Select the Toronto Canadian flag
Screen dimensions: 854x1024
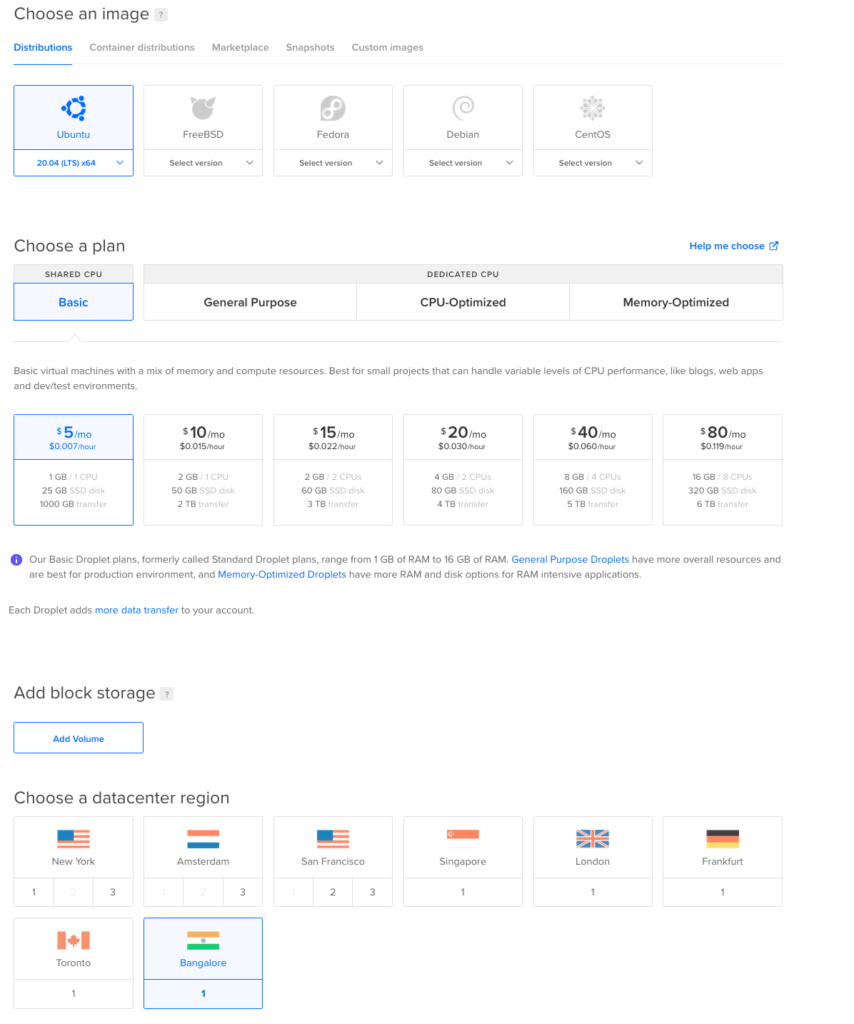tap(73, 940)
